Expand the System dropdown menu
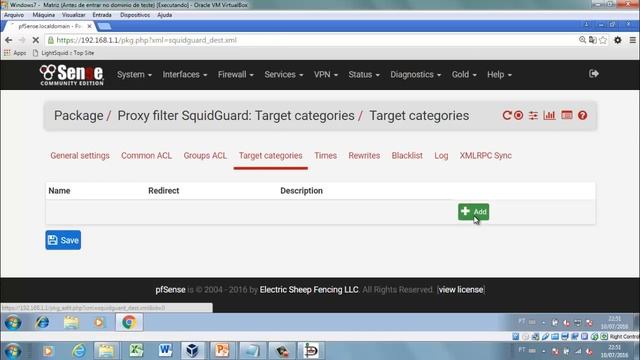This screenshot has width=640, height=360. pos(134,75)
